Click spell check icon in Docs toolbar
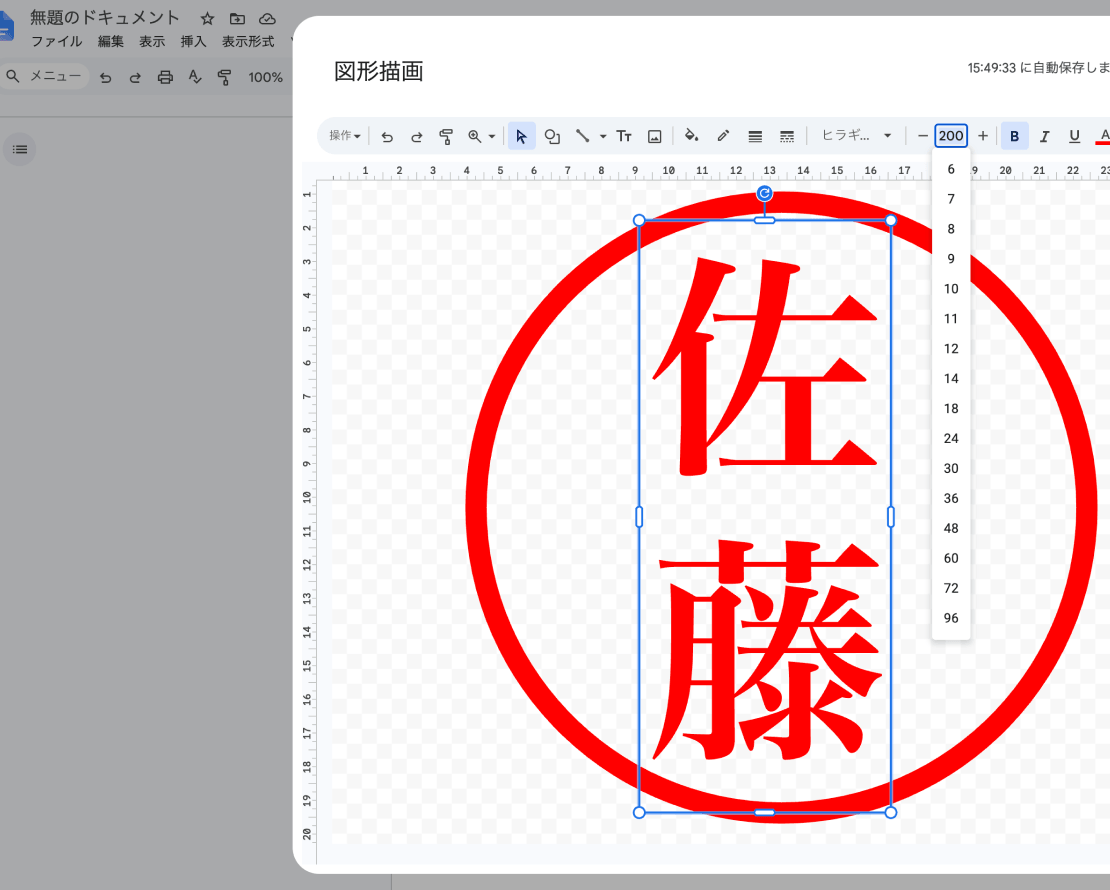The height and width of the screenshot is (890, 1110). click(x=195, y=76)
